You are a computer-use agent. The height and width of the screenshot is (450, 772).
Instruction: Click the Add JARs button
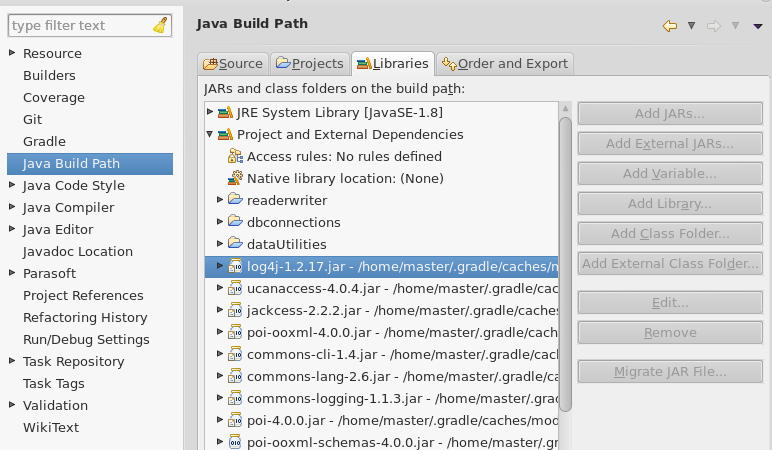[670, 114]
